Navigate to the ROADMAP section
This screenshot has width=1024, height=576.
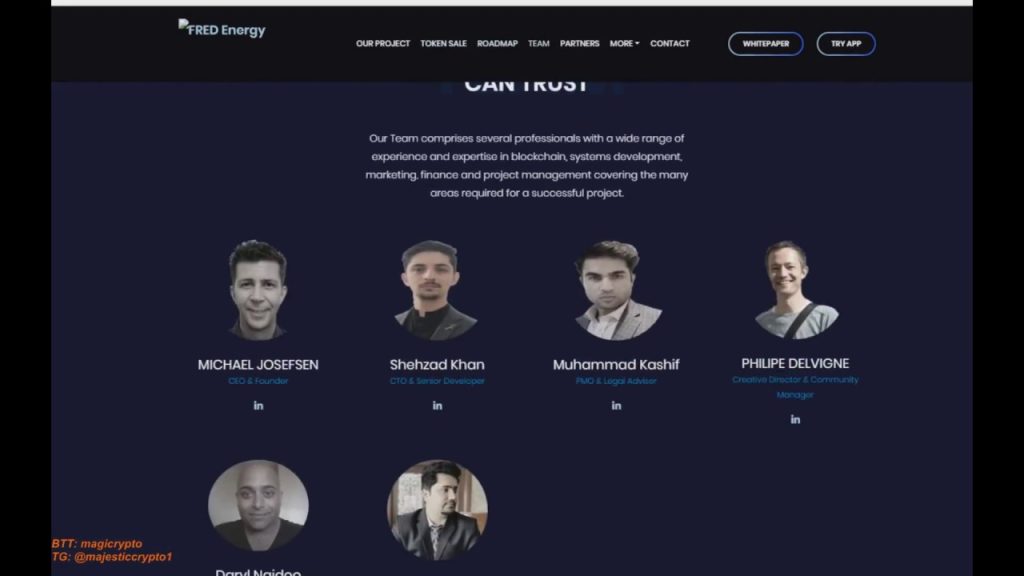click(497, 44)
